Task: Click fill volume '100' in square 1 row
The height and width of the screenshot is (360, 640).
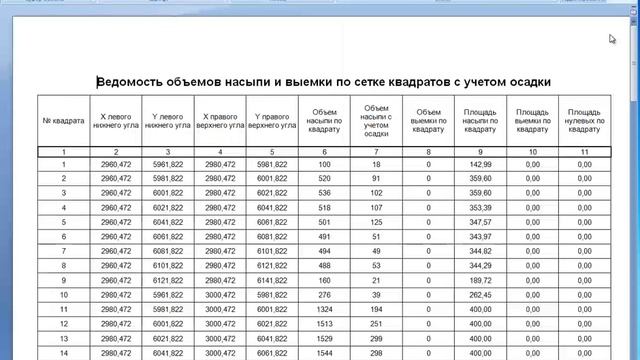Action: click(x=324, y=164)
